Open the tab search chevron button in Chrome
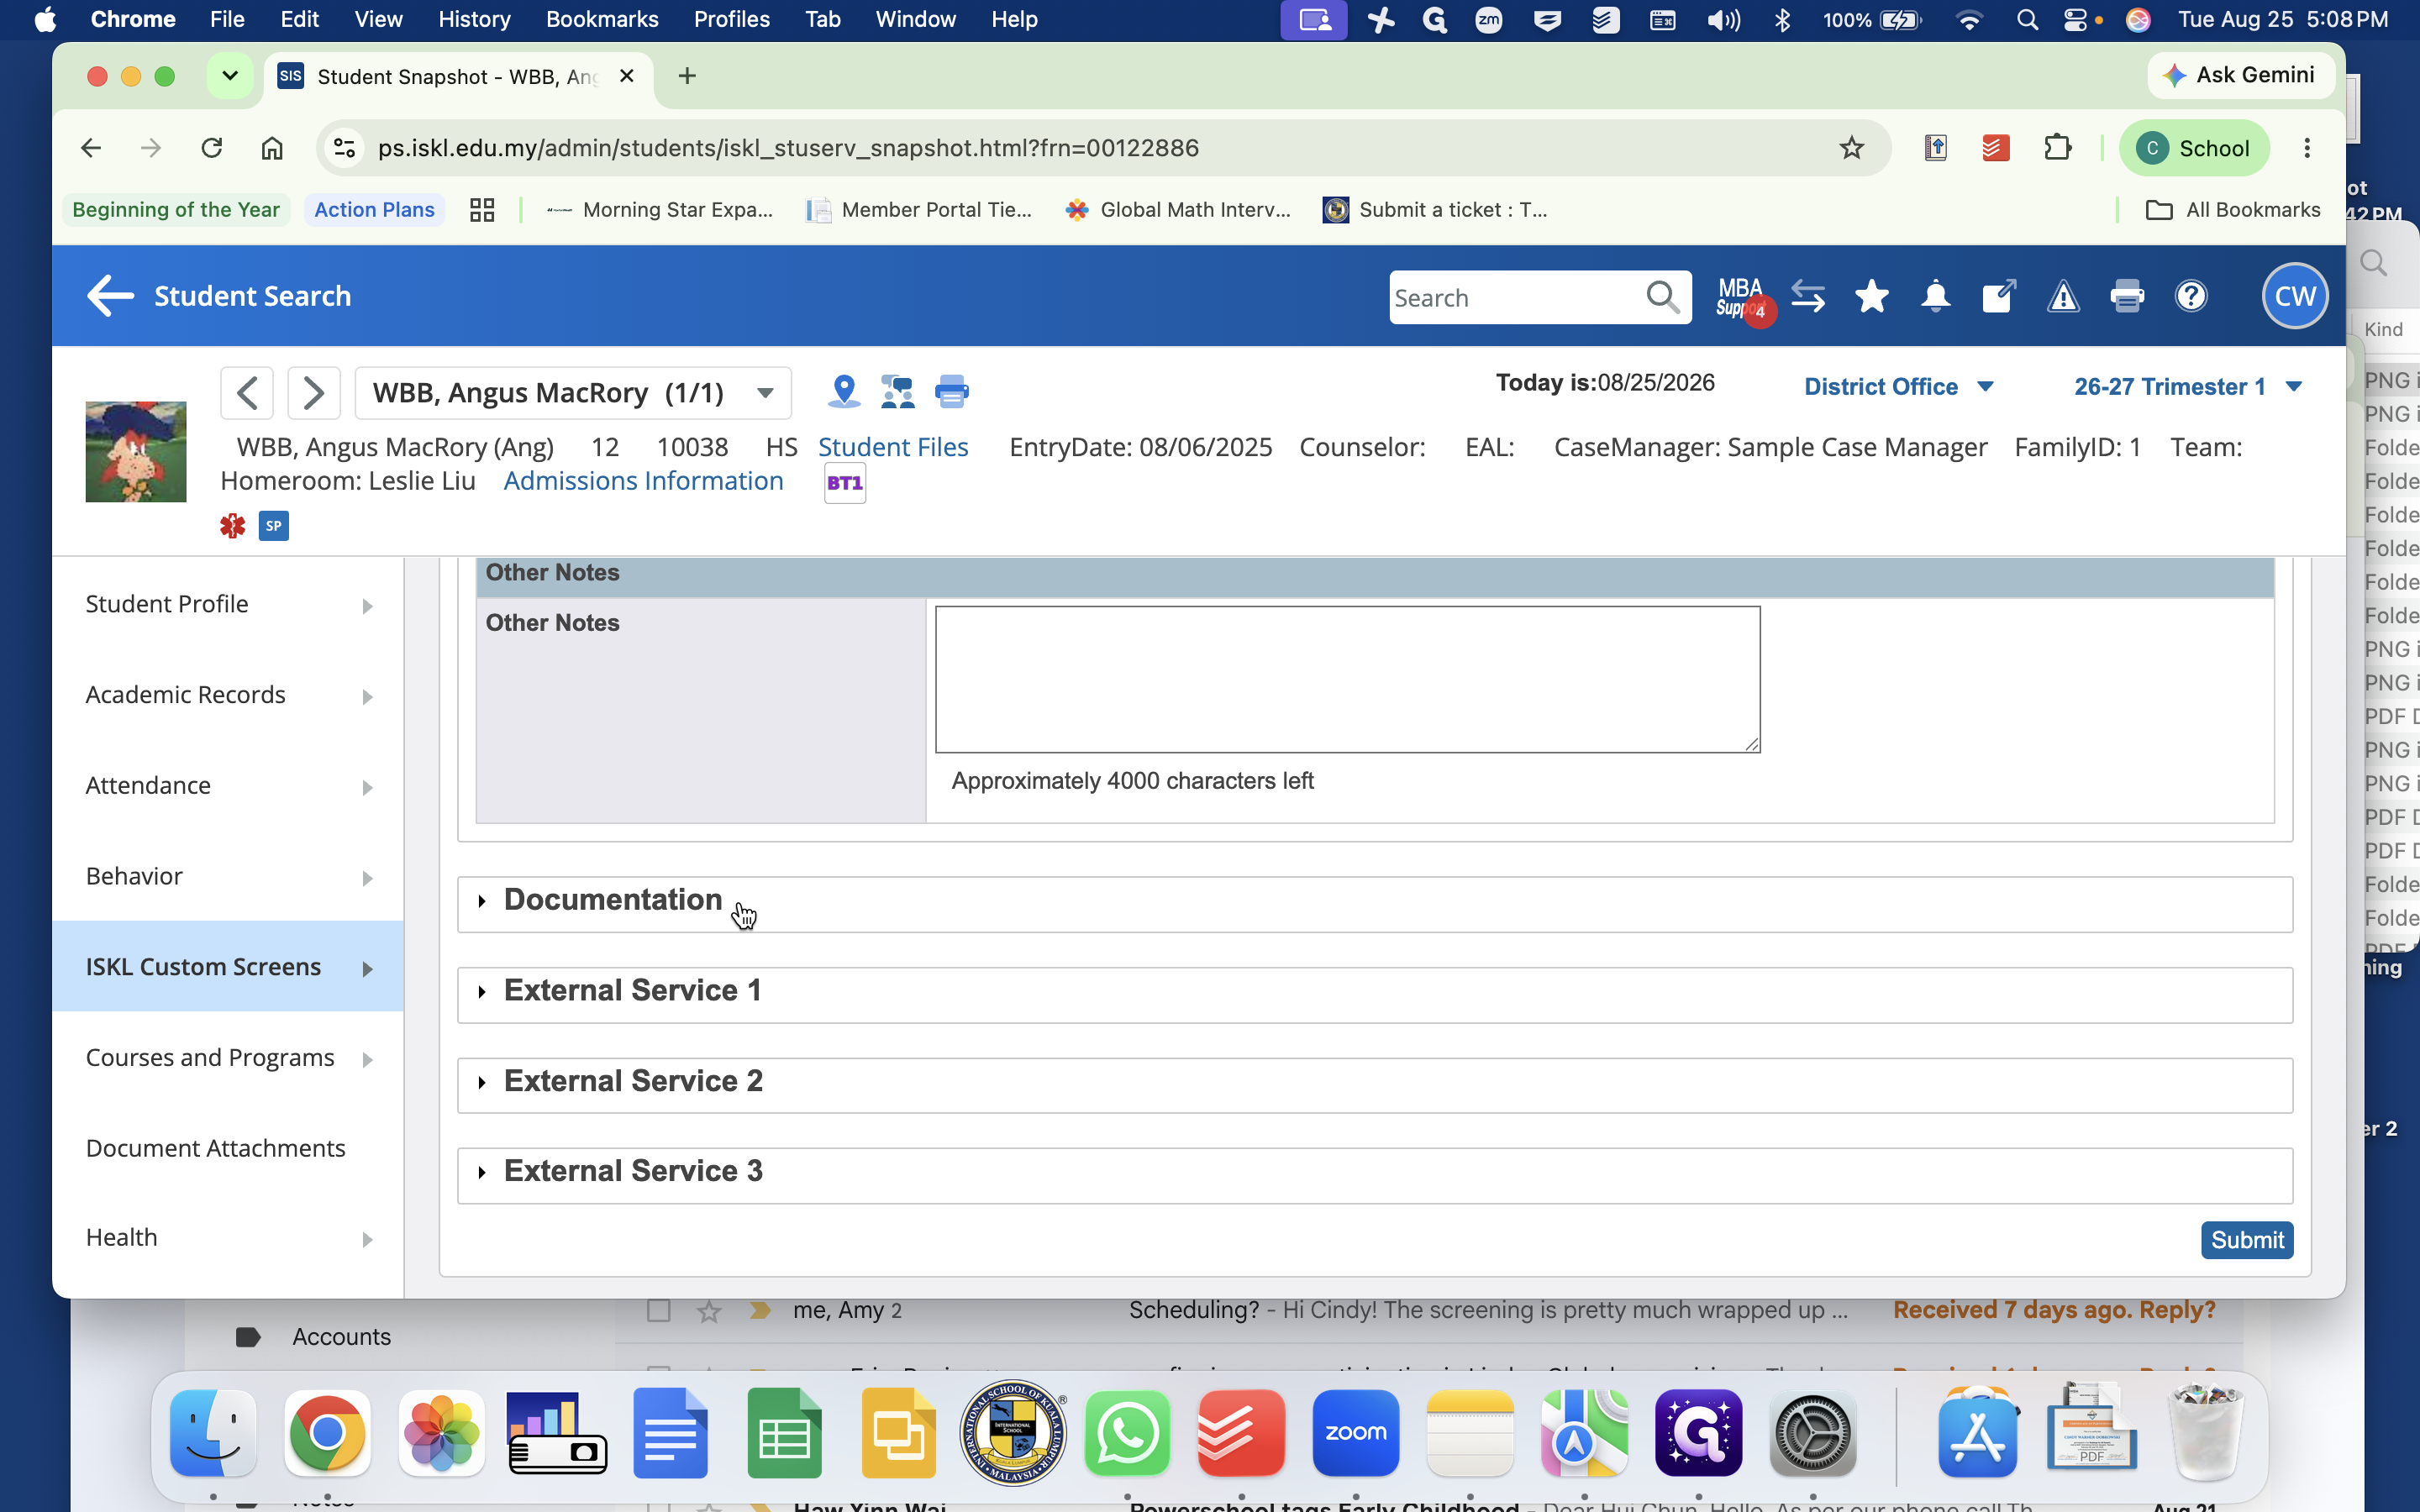 (x=230, y=76)
